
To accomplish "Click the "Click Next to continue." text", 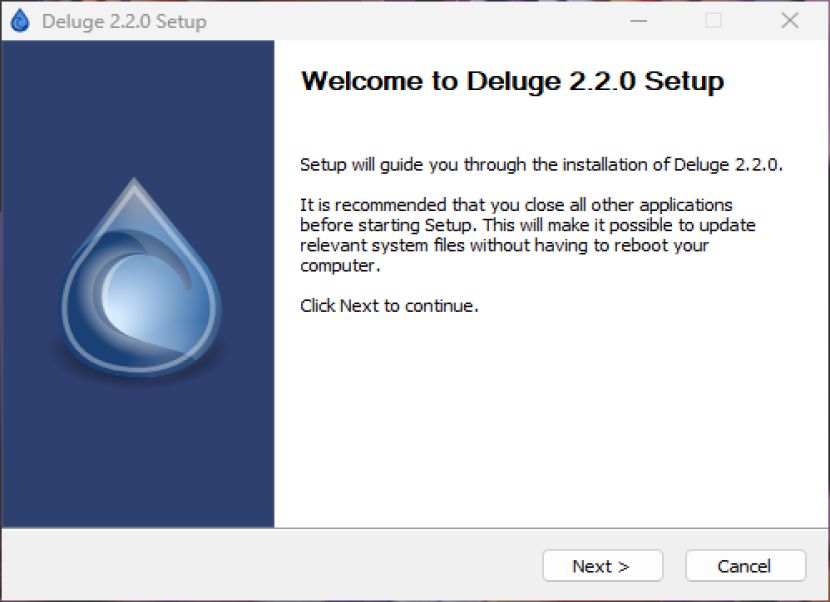I will pos(389,306).
